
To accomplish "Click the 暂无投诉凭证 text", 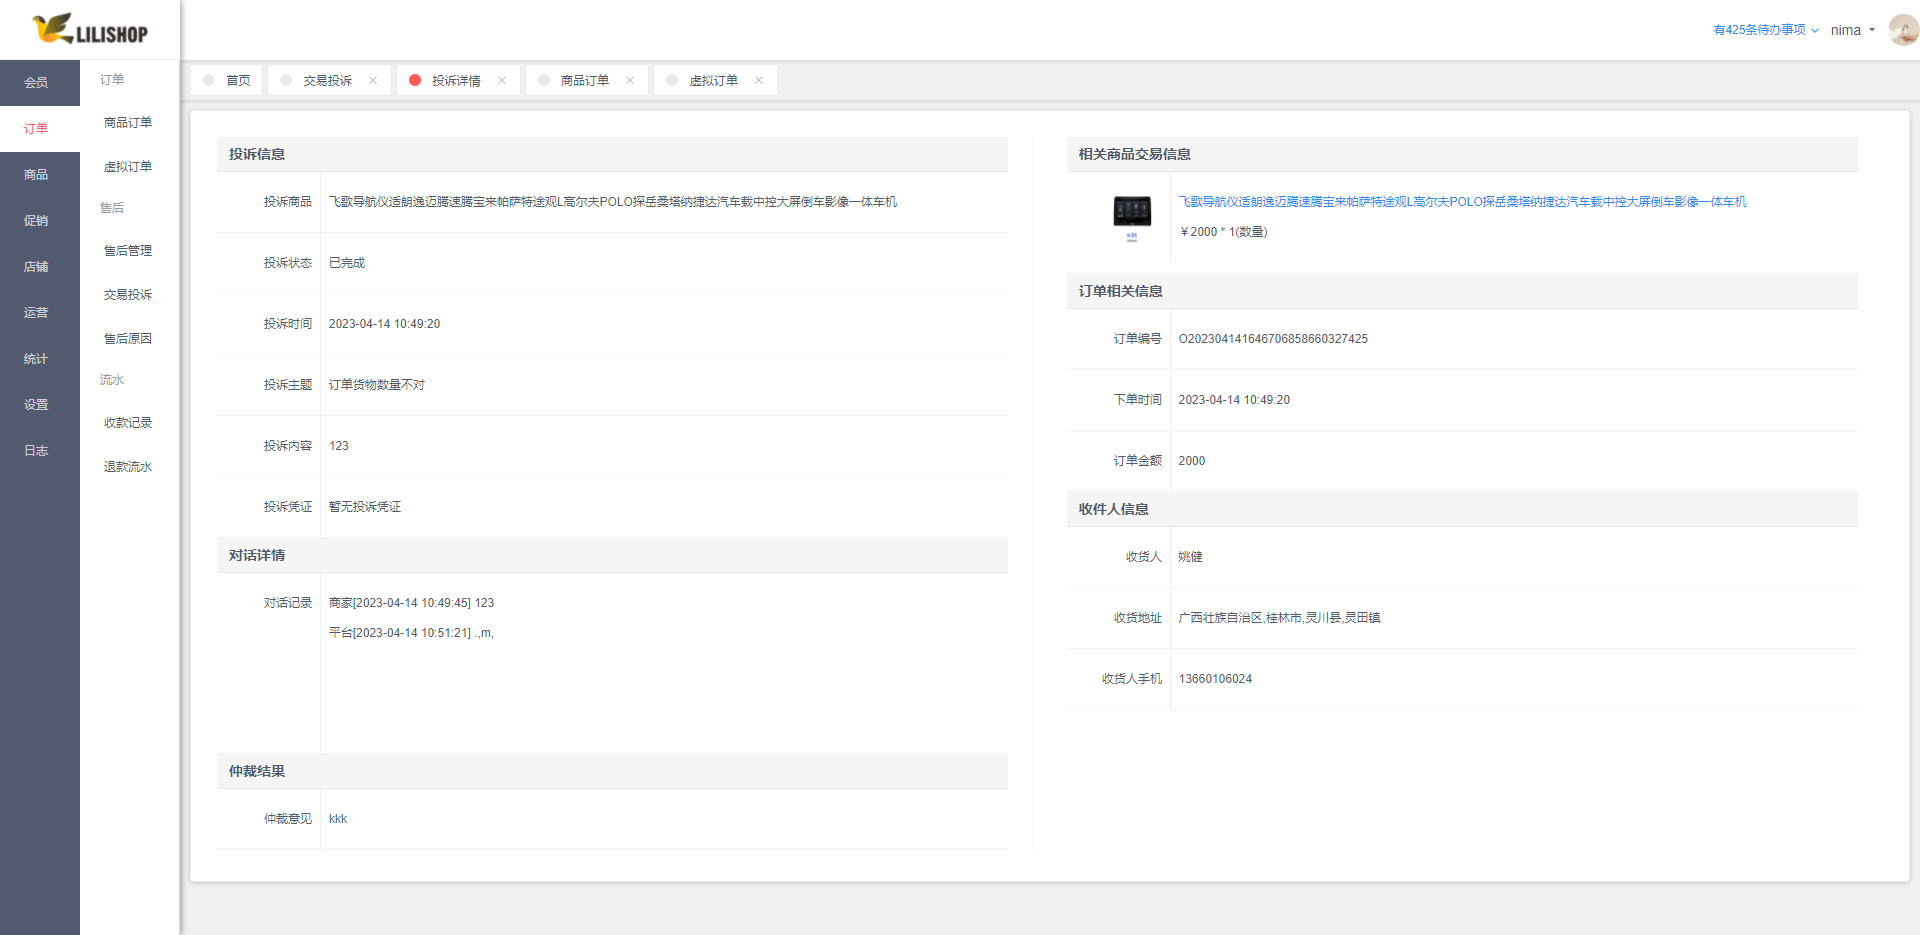I will tap(365, 507).
